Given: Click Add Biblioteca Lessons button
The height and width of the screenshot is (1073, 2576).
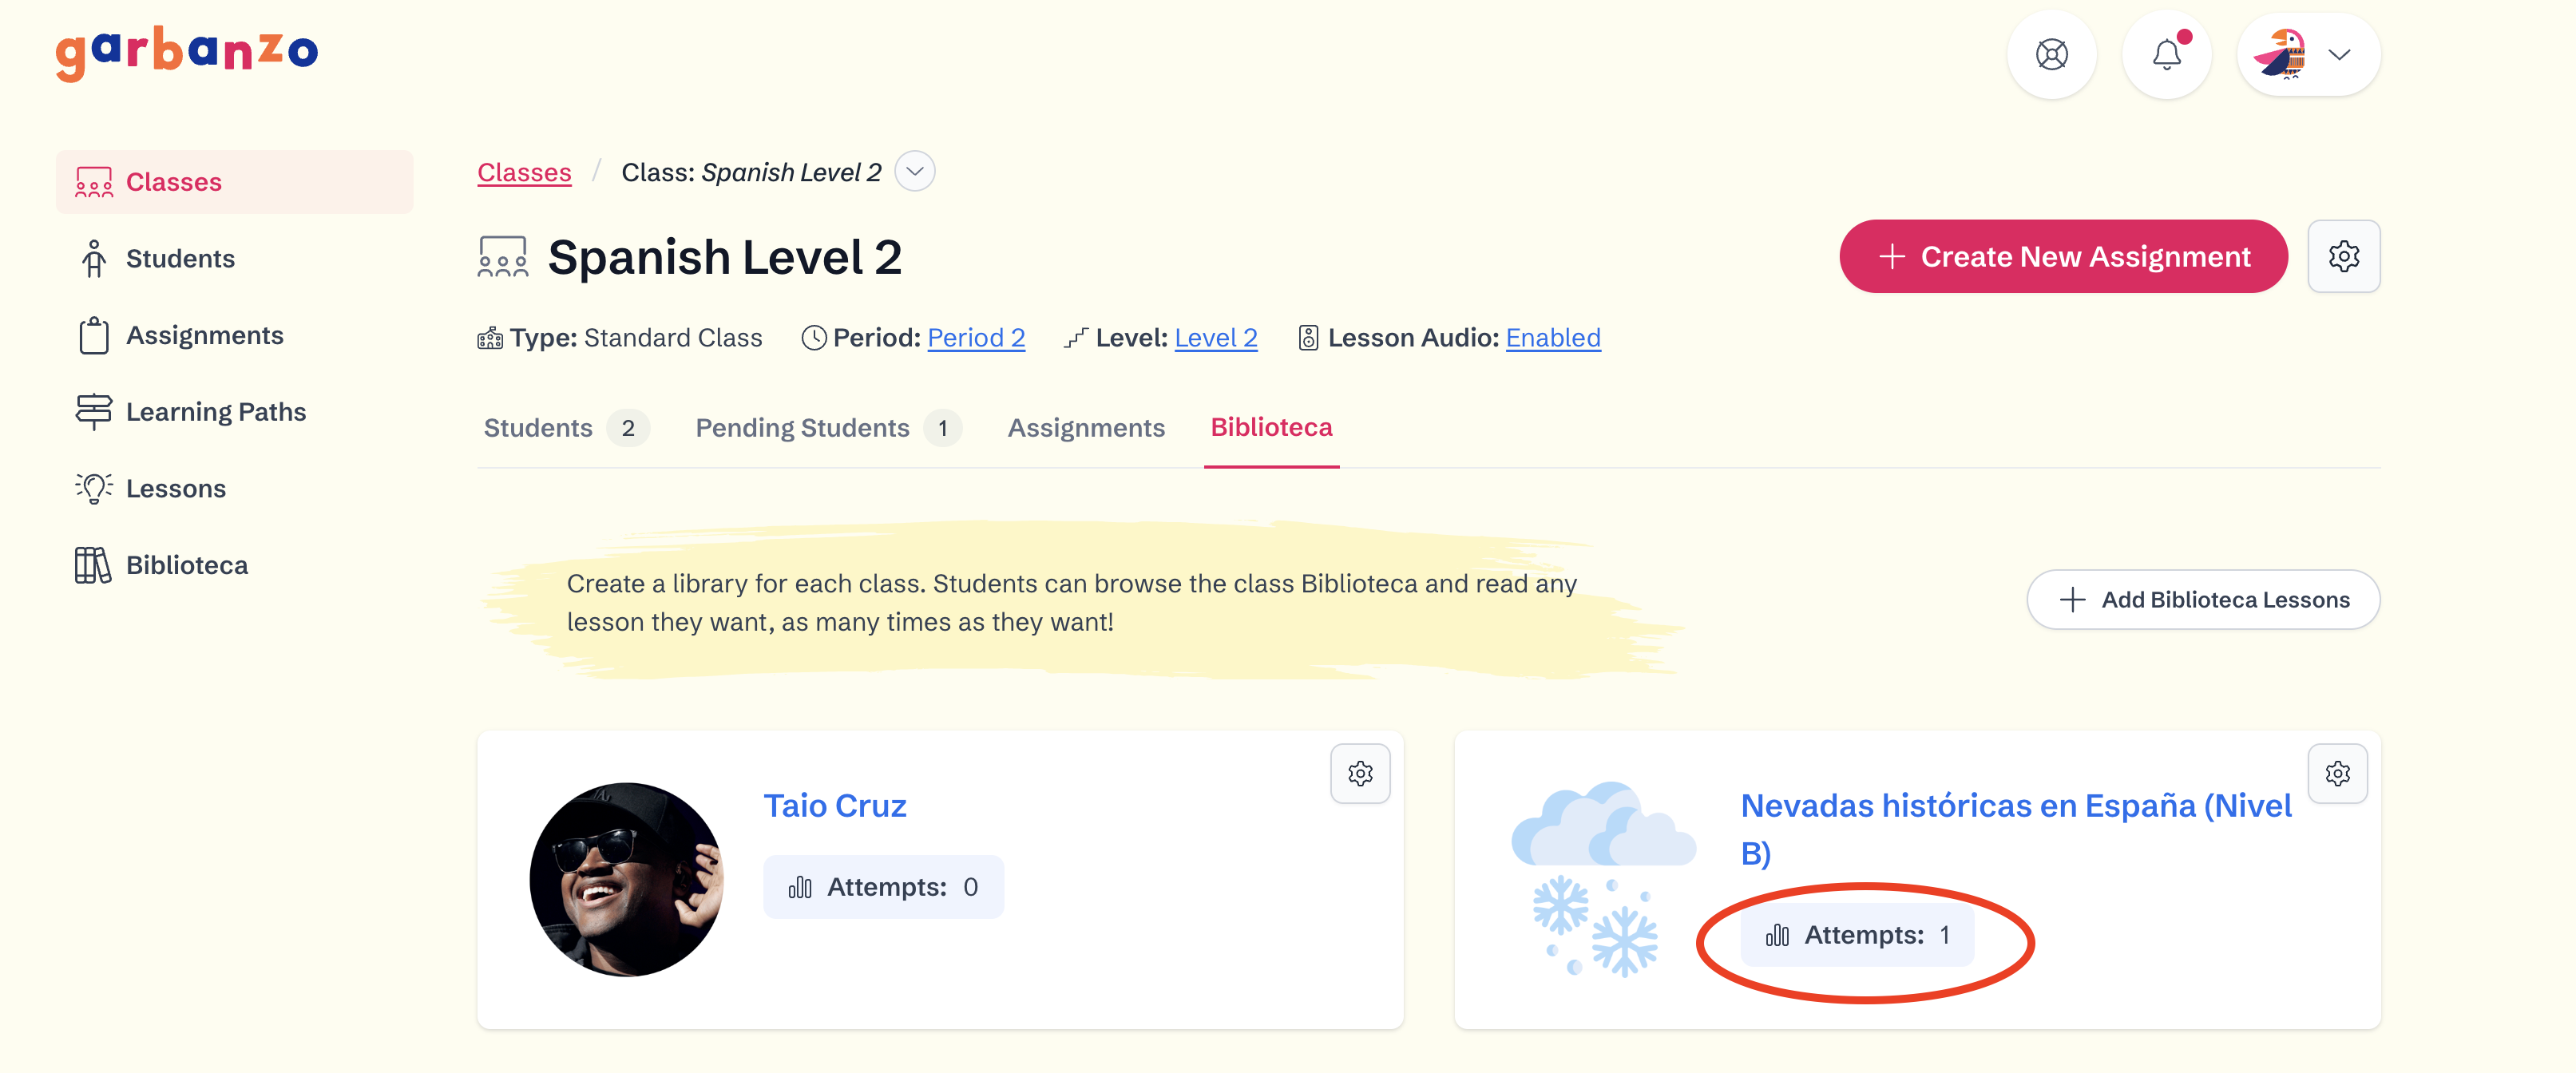Looking at the screenshot, I should [2203, 600].
